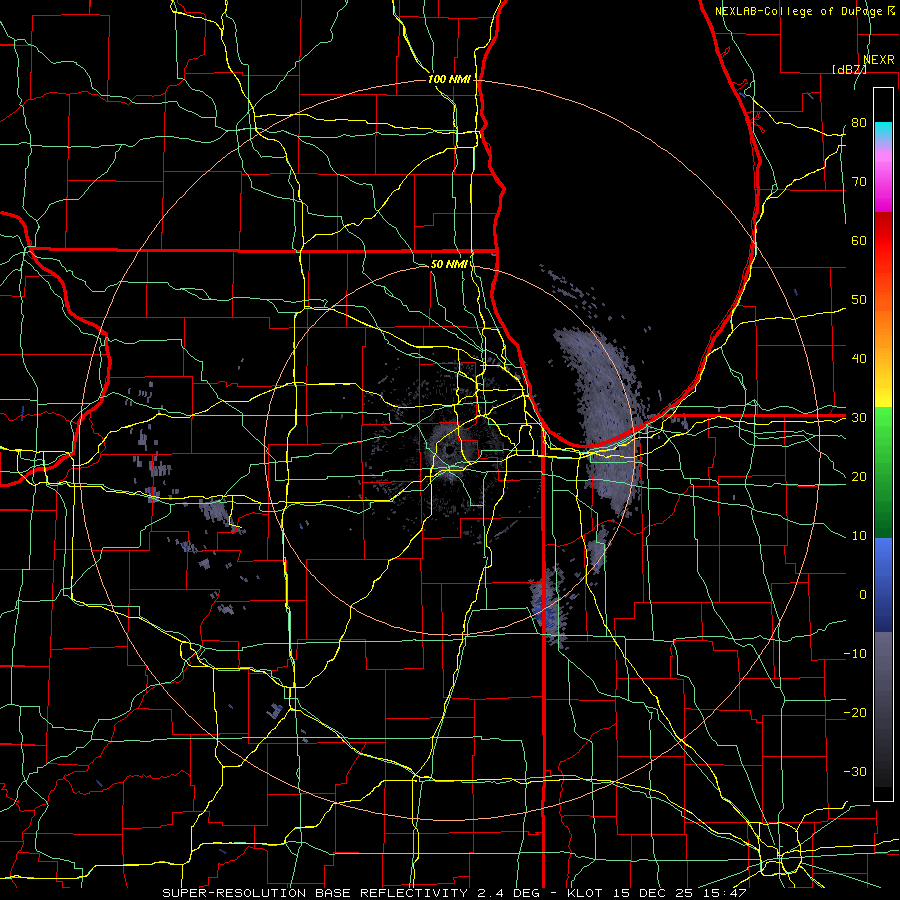The height and width of the screenshot is (900, 900).
Task: Click the "2.4 DEG" elevation angle text
Action: tap(509, 893)
